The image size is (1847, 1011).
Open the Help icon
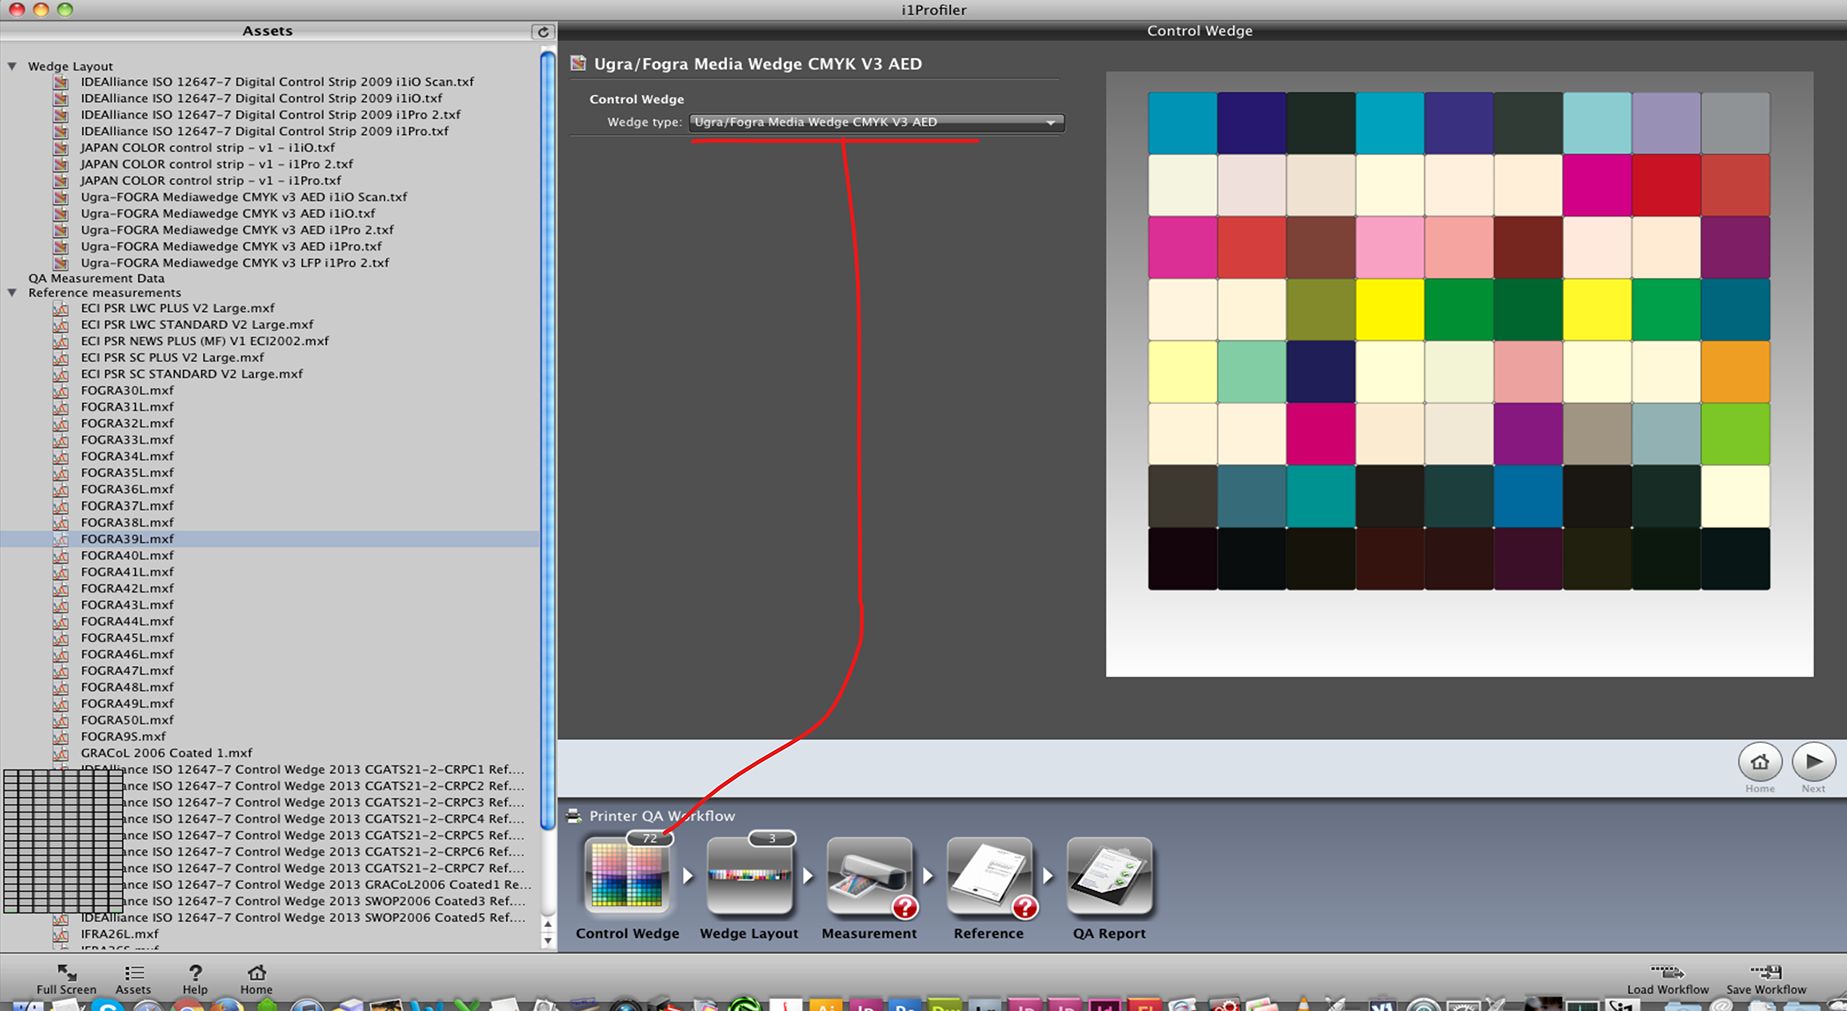[195, 978]
